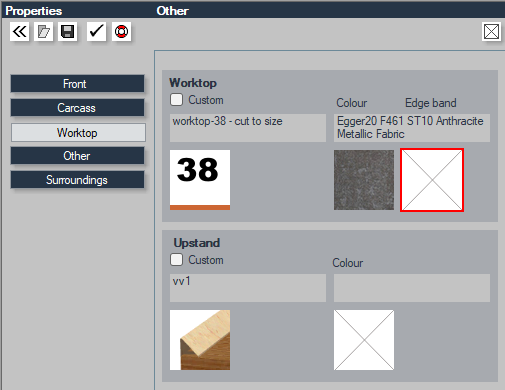505x390 pixels.
Task: Save properties with the floppy disk icon
Action: tap(67, 32)
